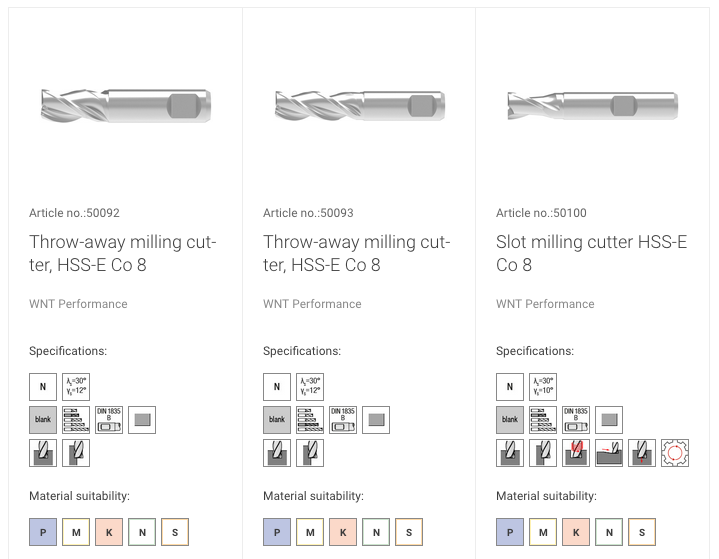Click the 'blank' coating icon for article 50093
The width and height of the screenshot is (719, 559).
(277, 420)
